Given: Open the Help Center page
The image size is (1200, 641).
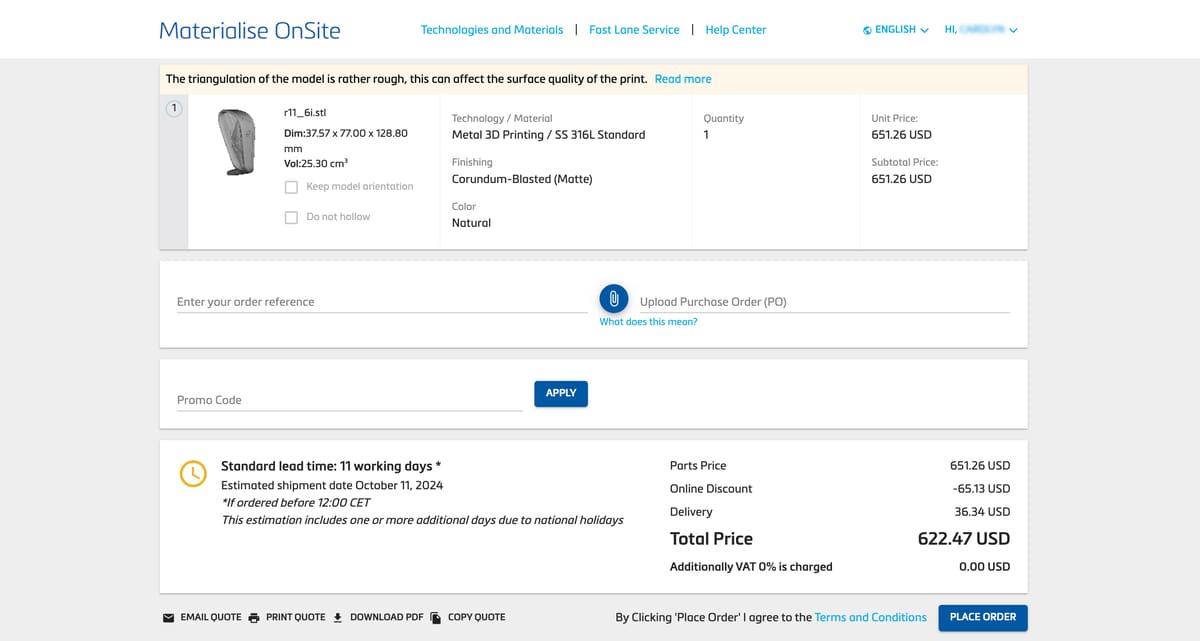Looking at the screenshot, I should [x=736, y=30].
